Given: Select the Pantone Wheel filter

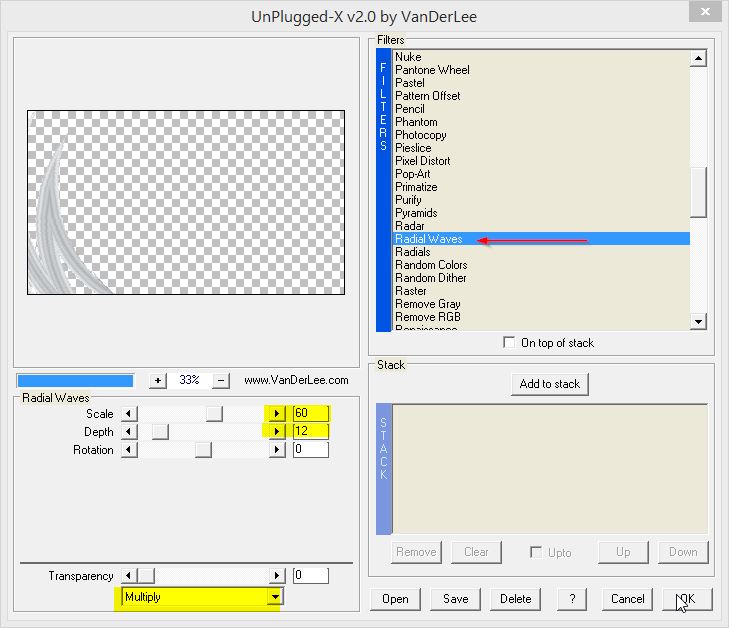Looking at the screenshot, I should point(432,70).
